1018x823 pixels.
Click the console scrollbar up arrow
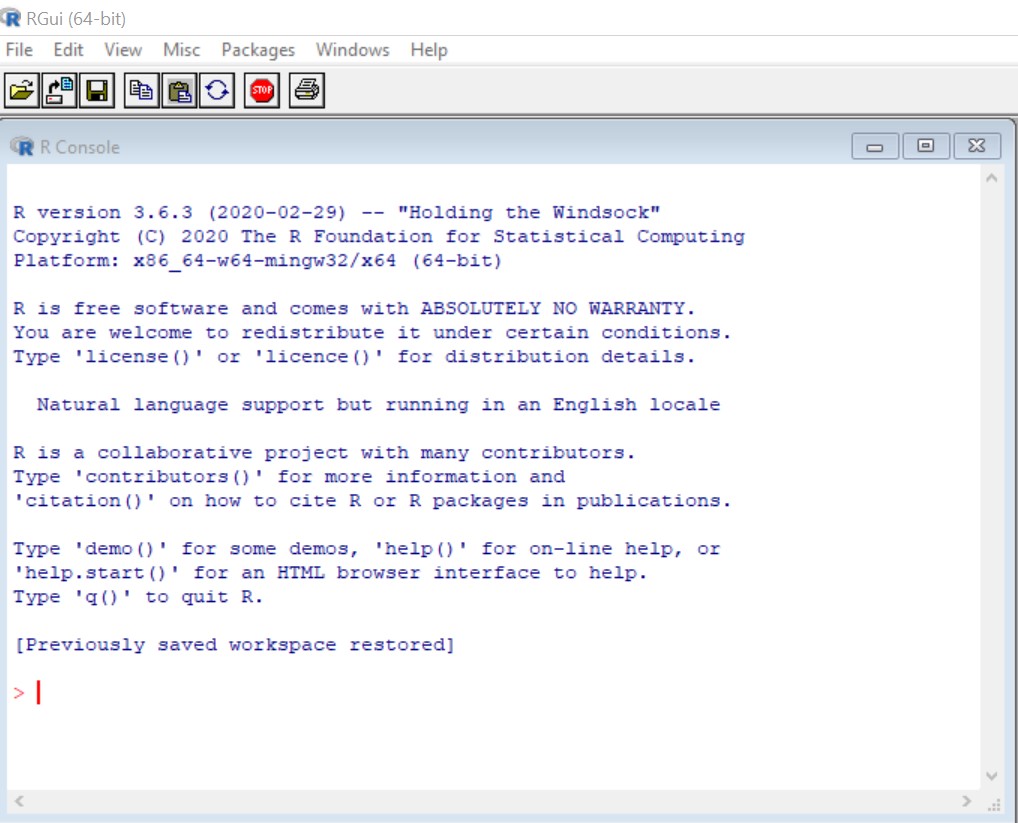point(991,178)
